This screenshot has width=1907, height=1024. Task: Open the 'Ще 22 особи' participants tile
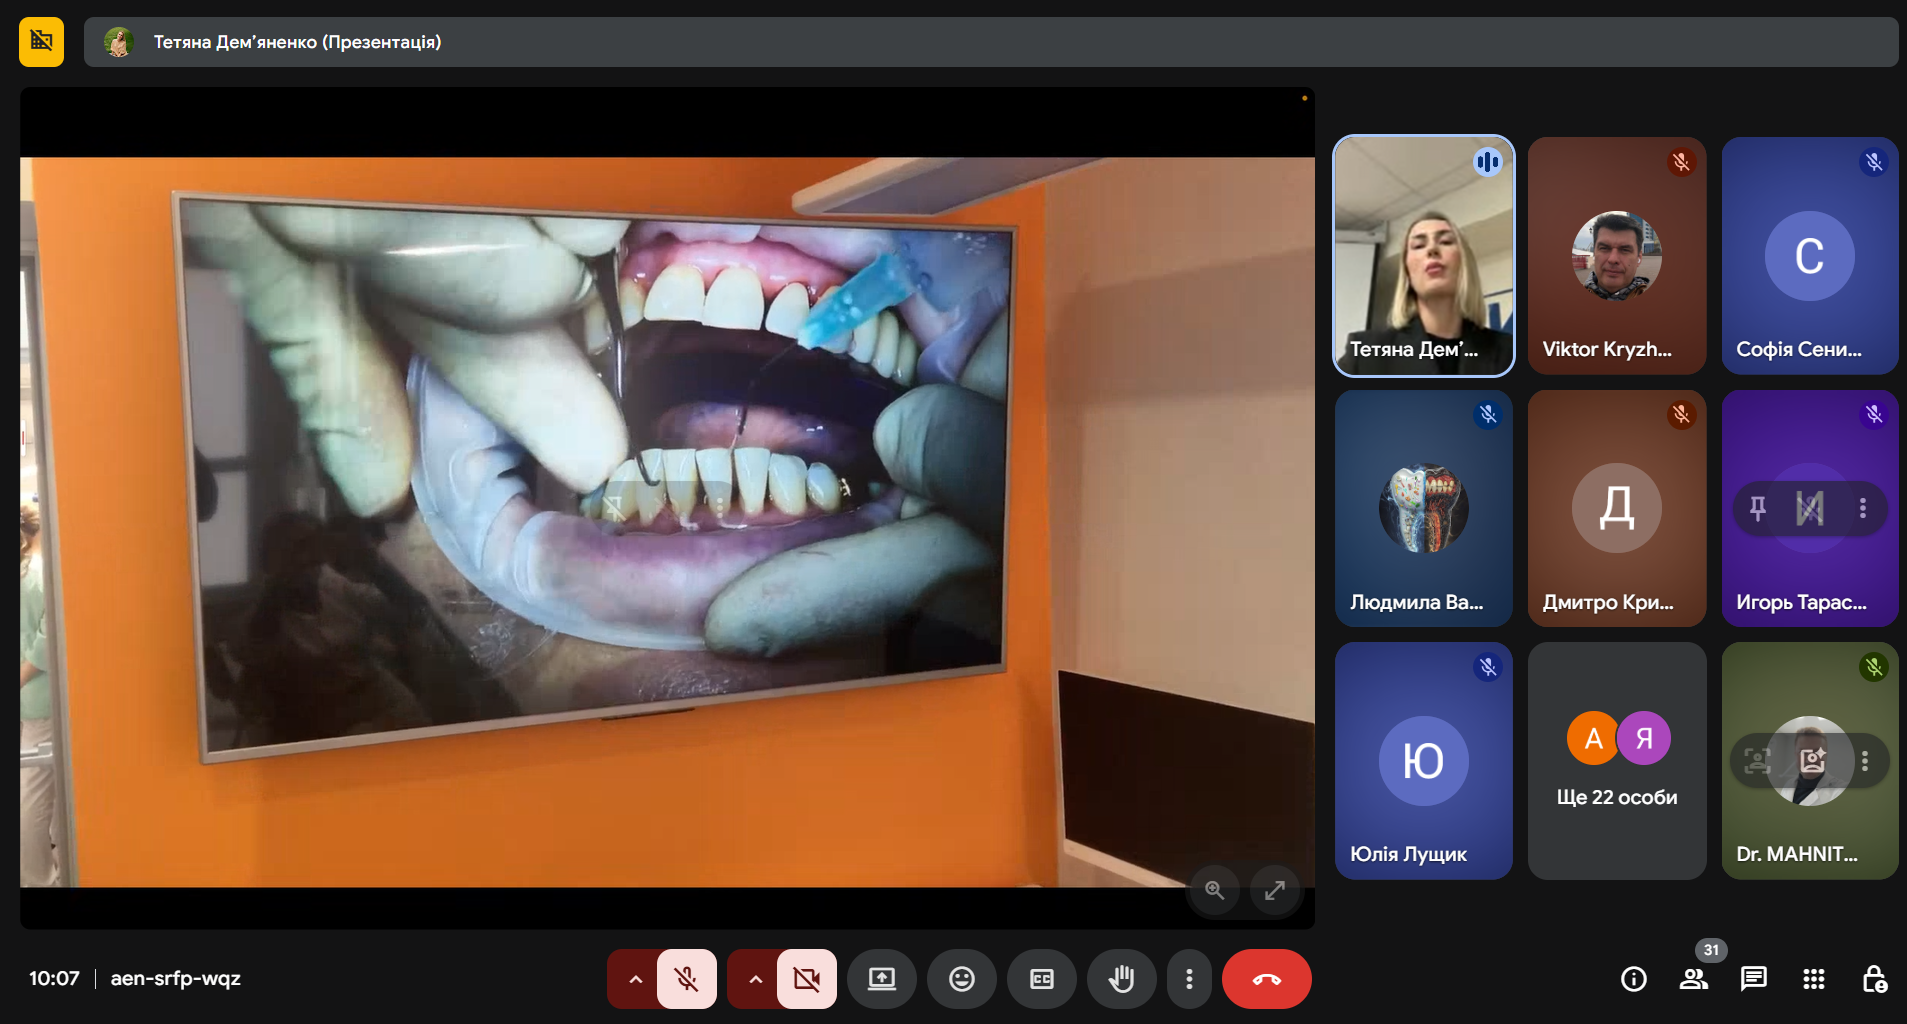click(x=1616, y=761)
